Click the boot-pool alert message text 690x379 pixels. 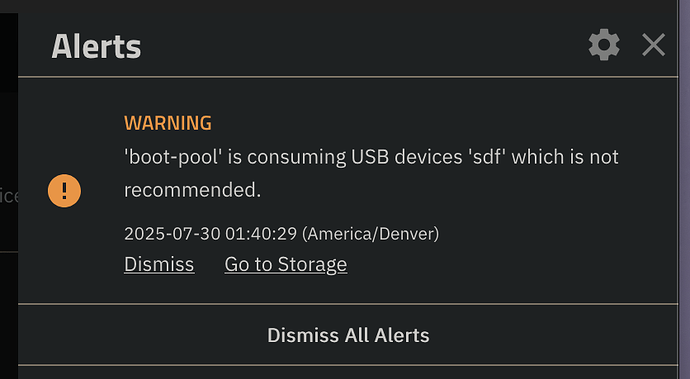(x=371, y=173)
